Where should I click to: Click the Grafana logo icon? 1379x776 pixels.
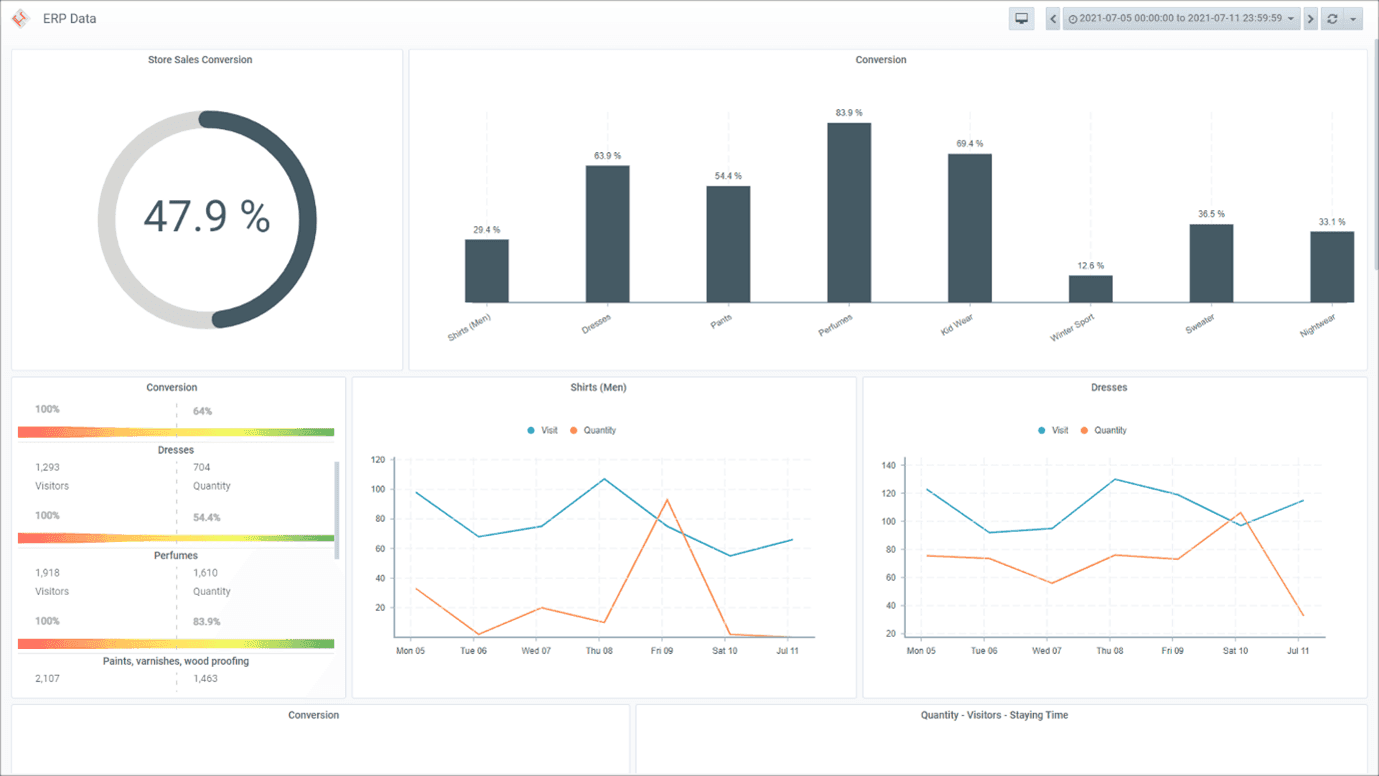pyautogui.click(x=20, y=18)
